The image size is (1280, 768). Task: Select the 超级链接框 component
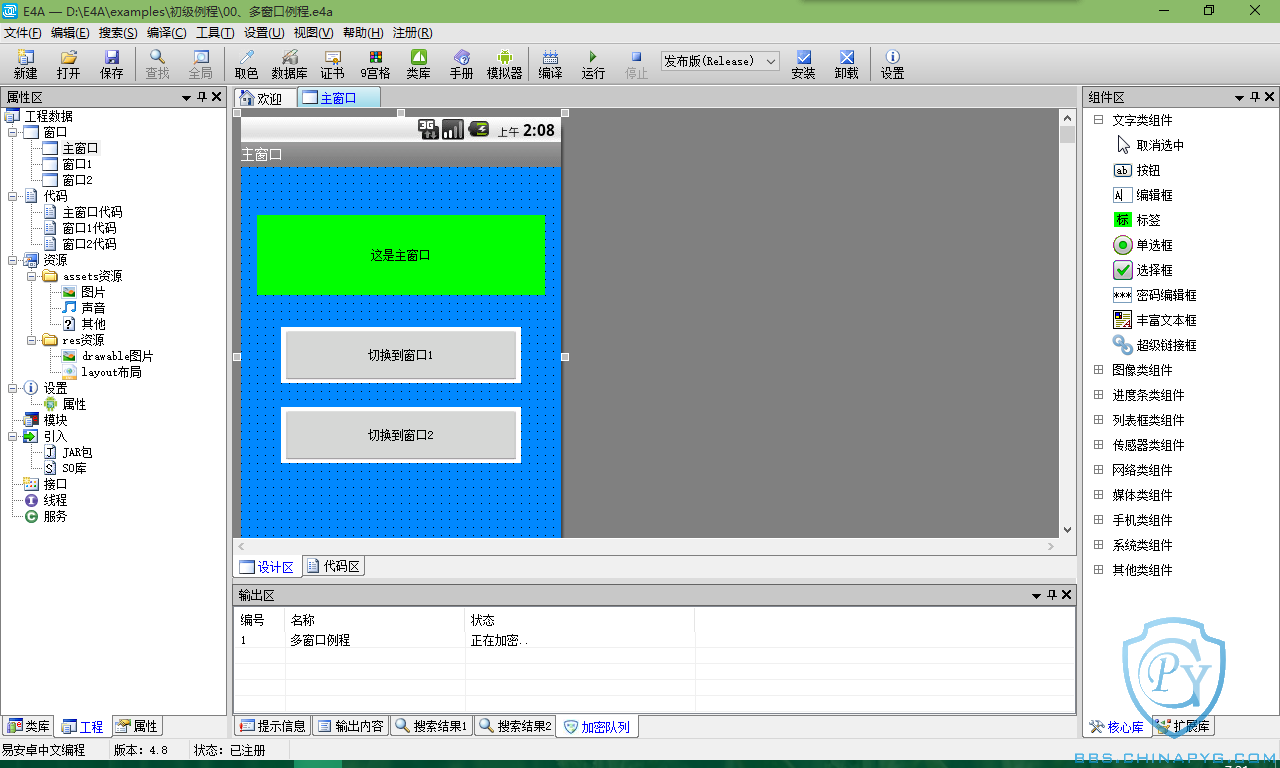pos(1155,345)
